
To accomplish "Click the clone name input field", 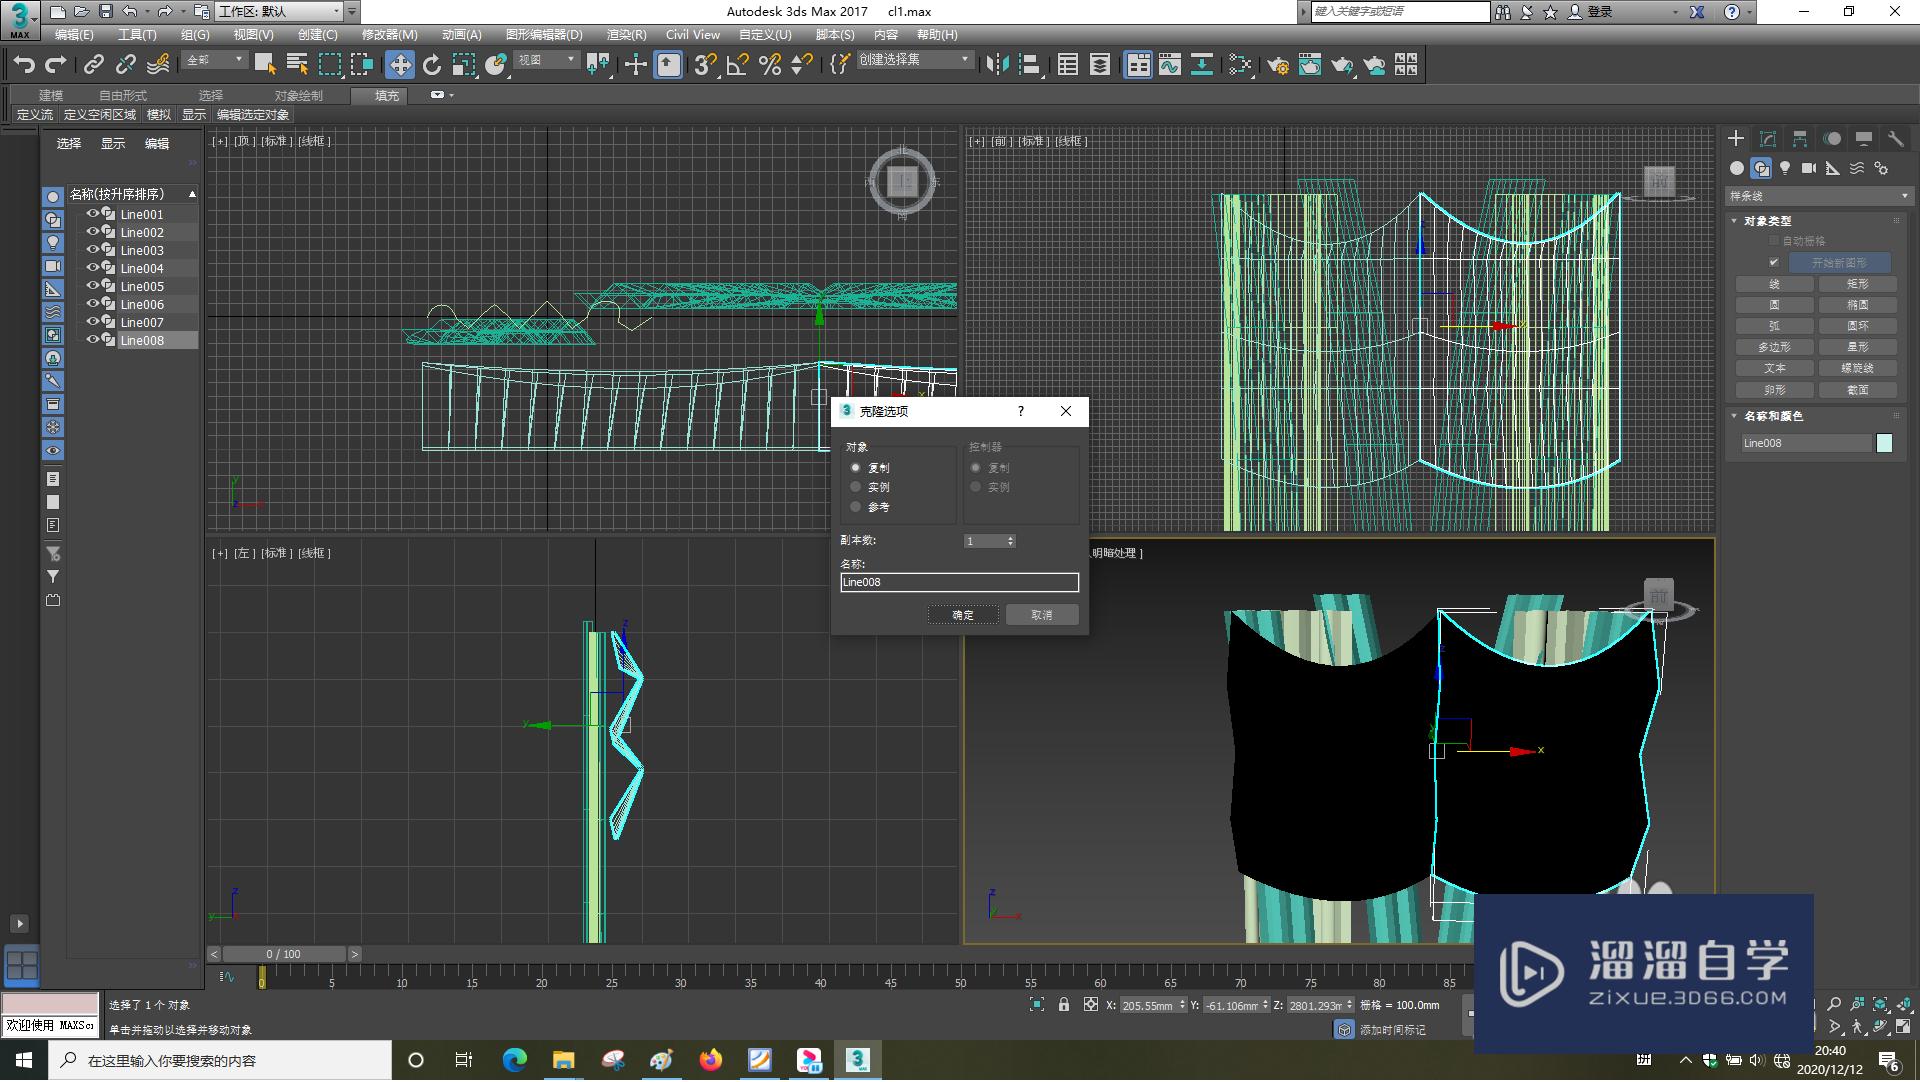I will [959, 582].
